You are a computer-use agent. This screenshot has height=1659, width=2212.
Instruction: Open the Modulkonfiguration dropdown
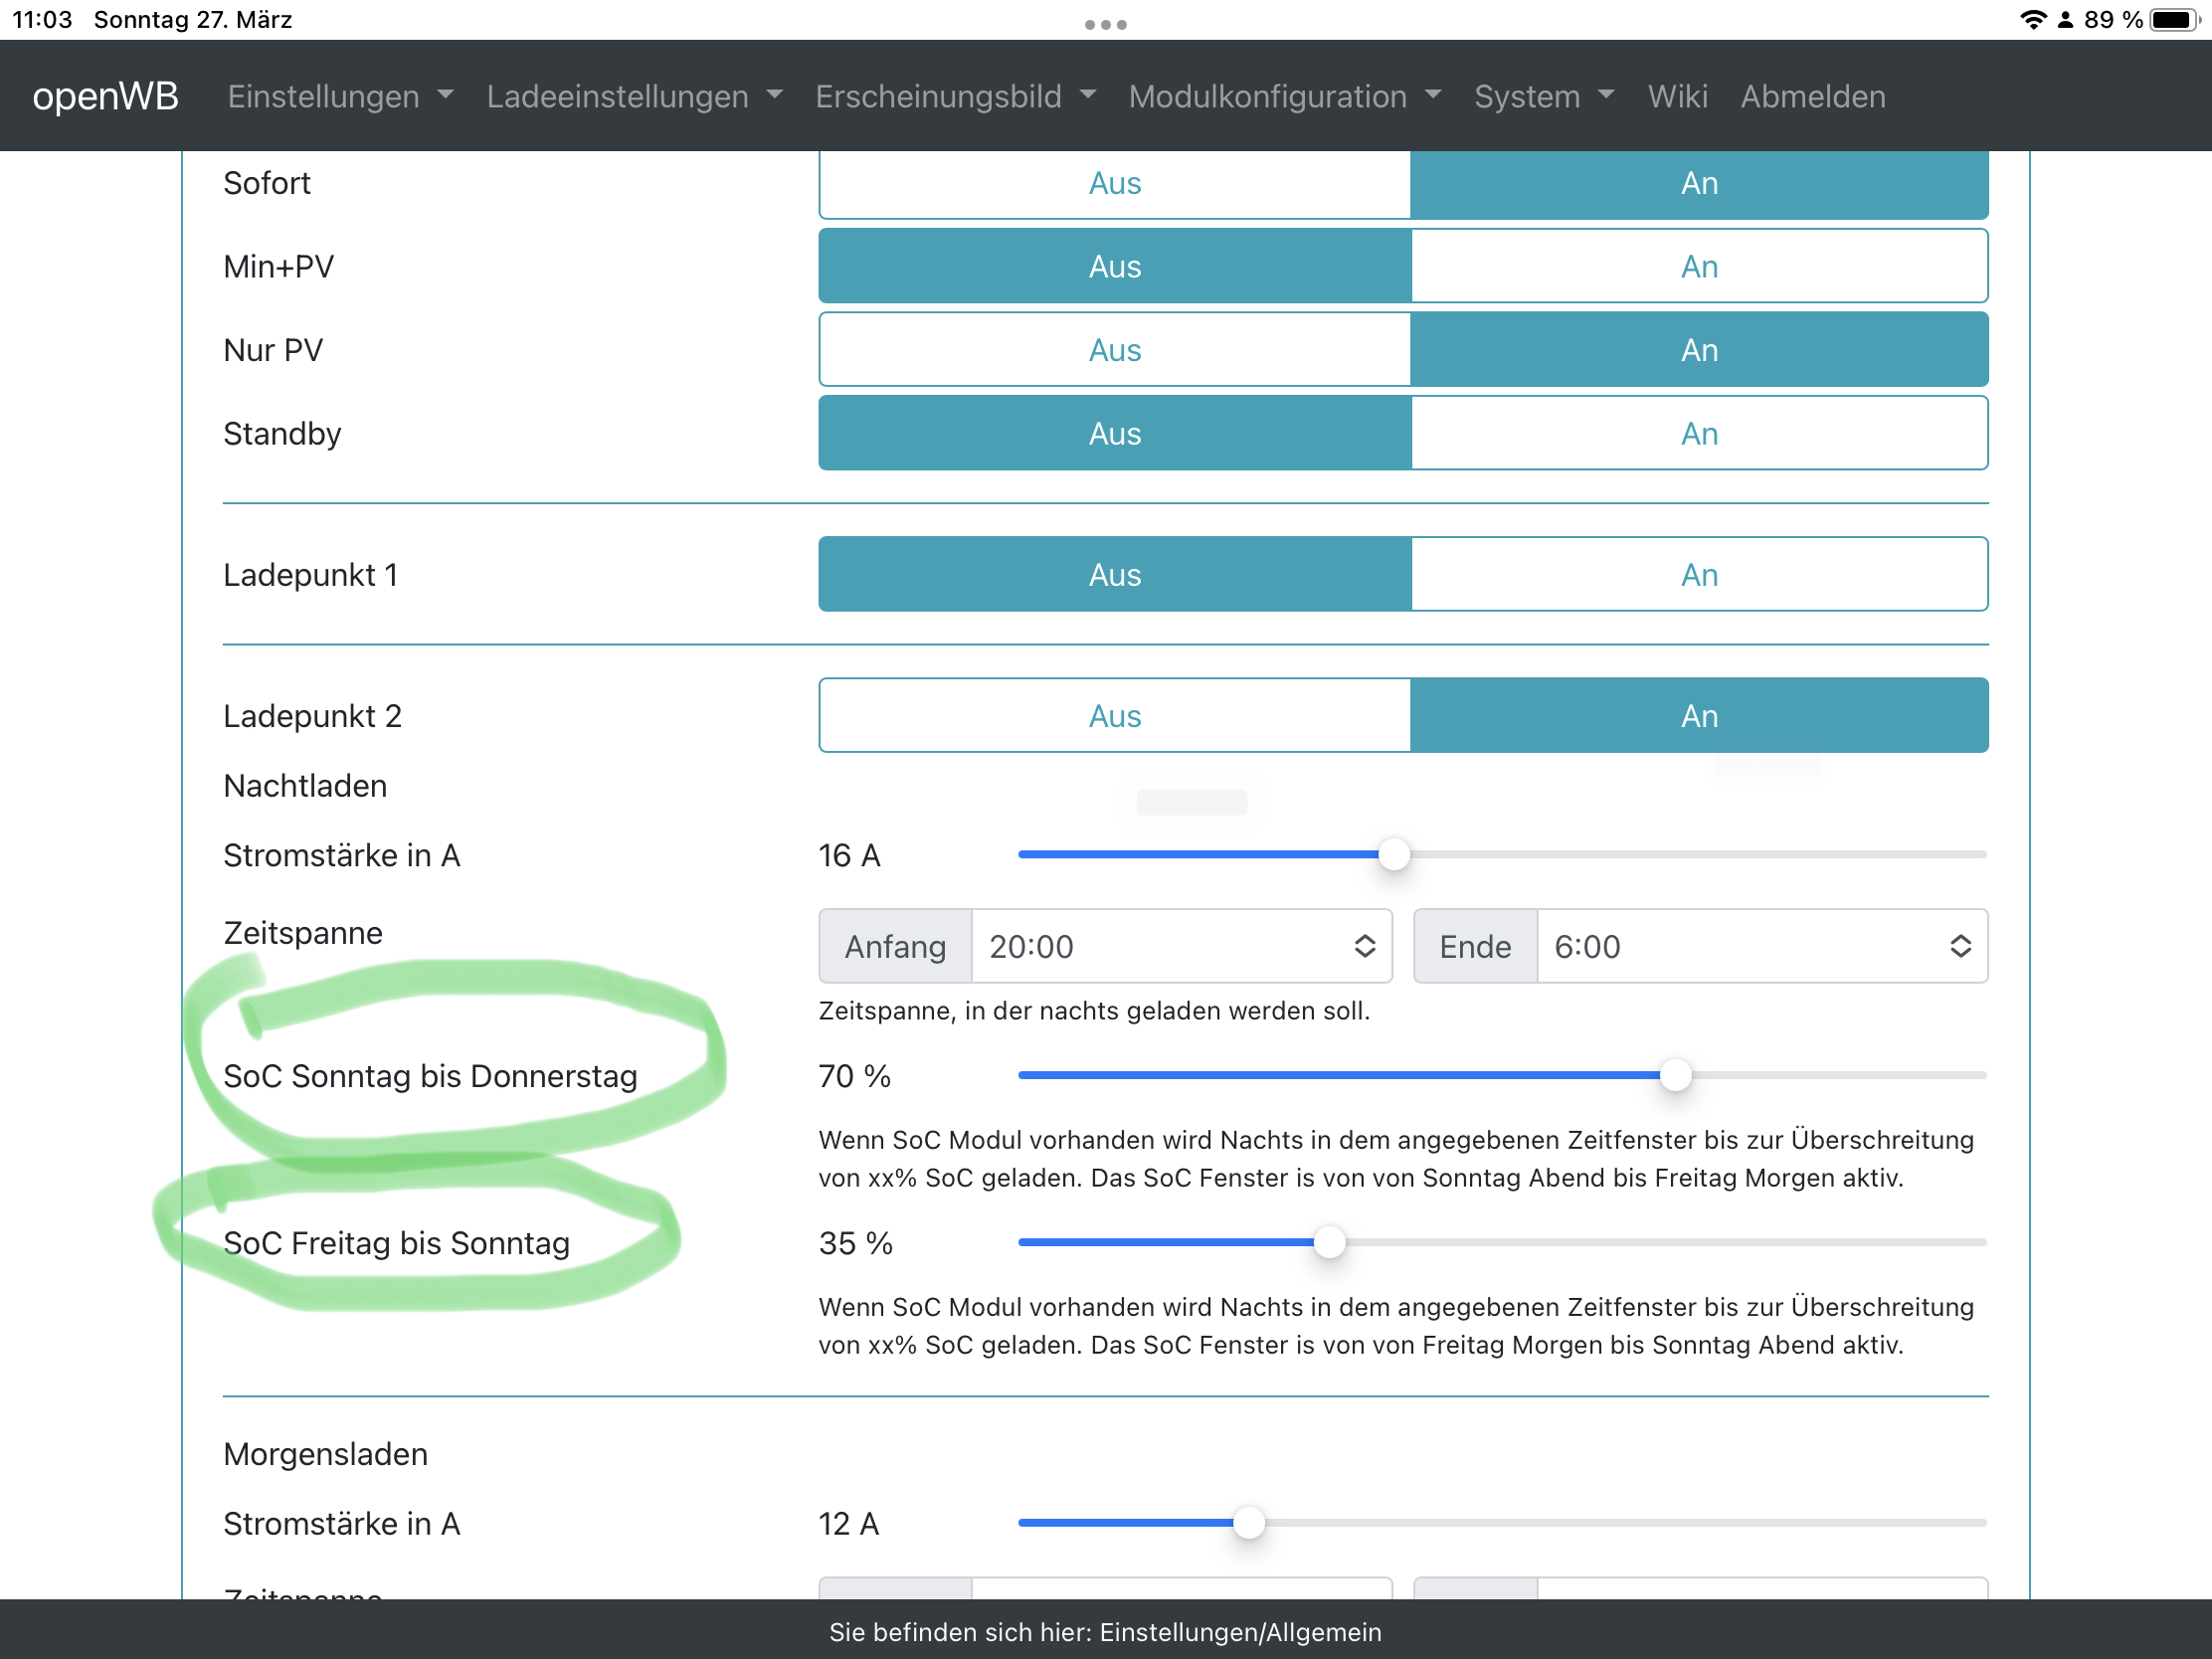click(1284, 96)
